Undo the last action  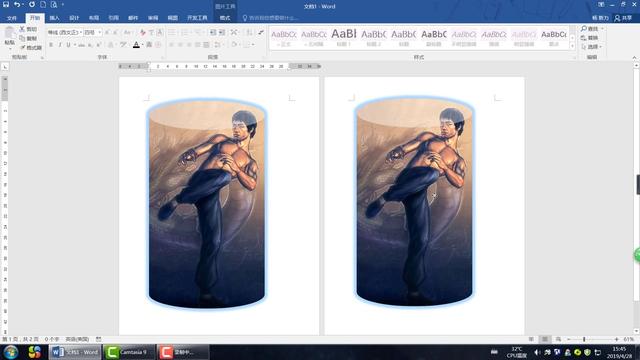(17, 4)
